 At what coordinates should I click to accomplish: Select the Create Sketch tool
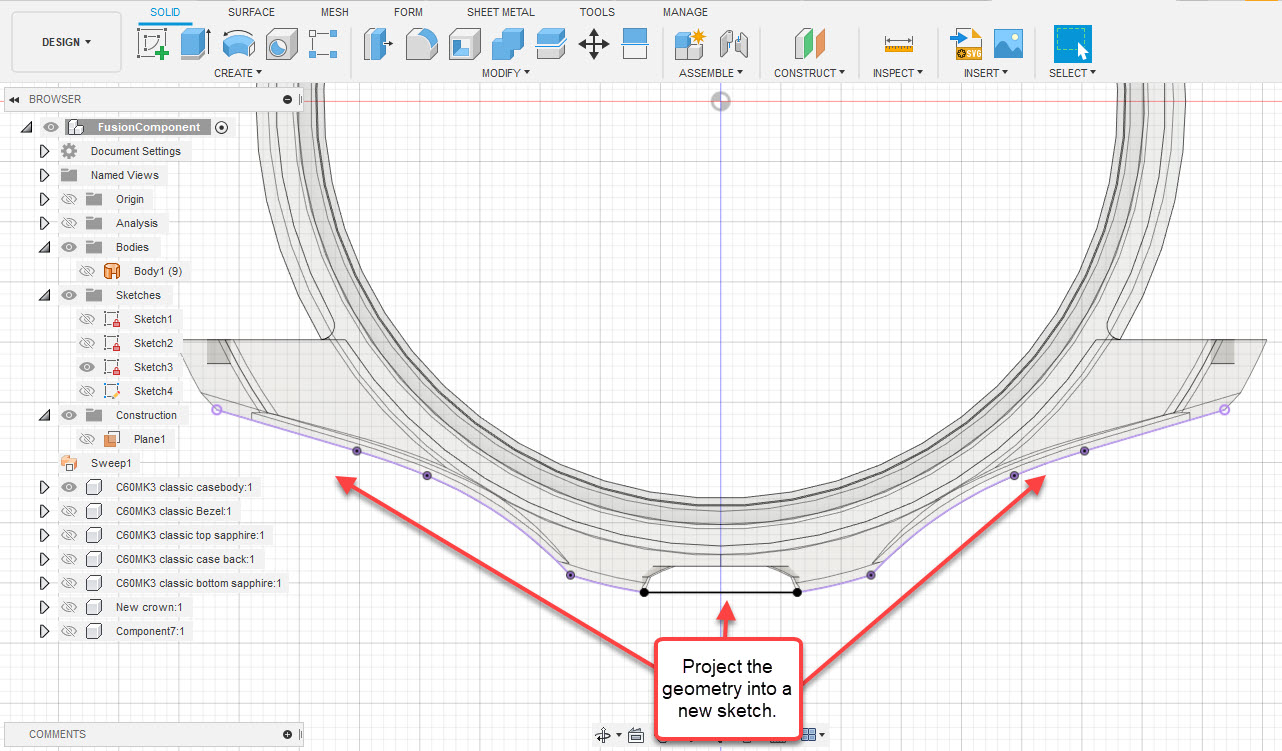click(x=154, y=44)
